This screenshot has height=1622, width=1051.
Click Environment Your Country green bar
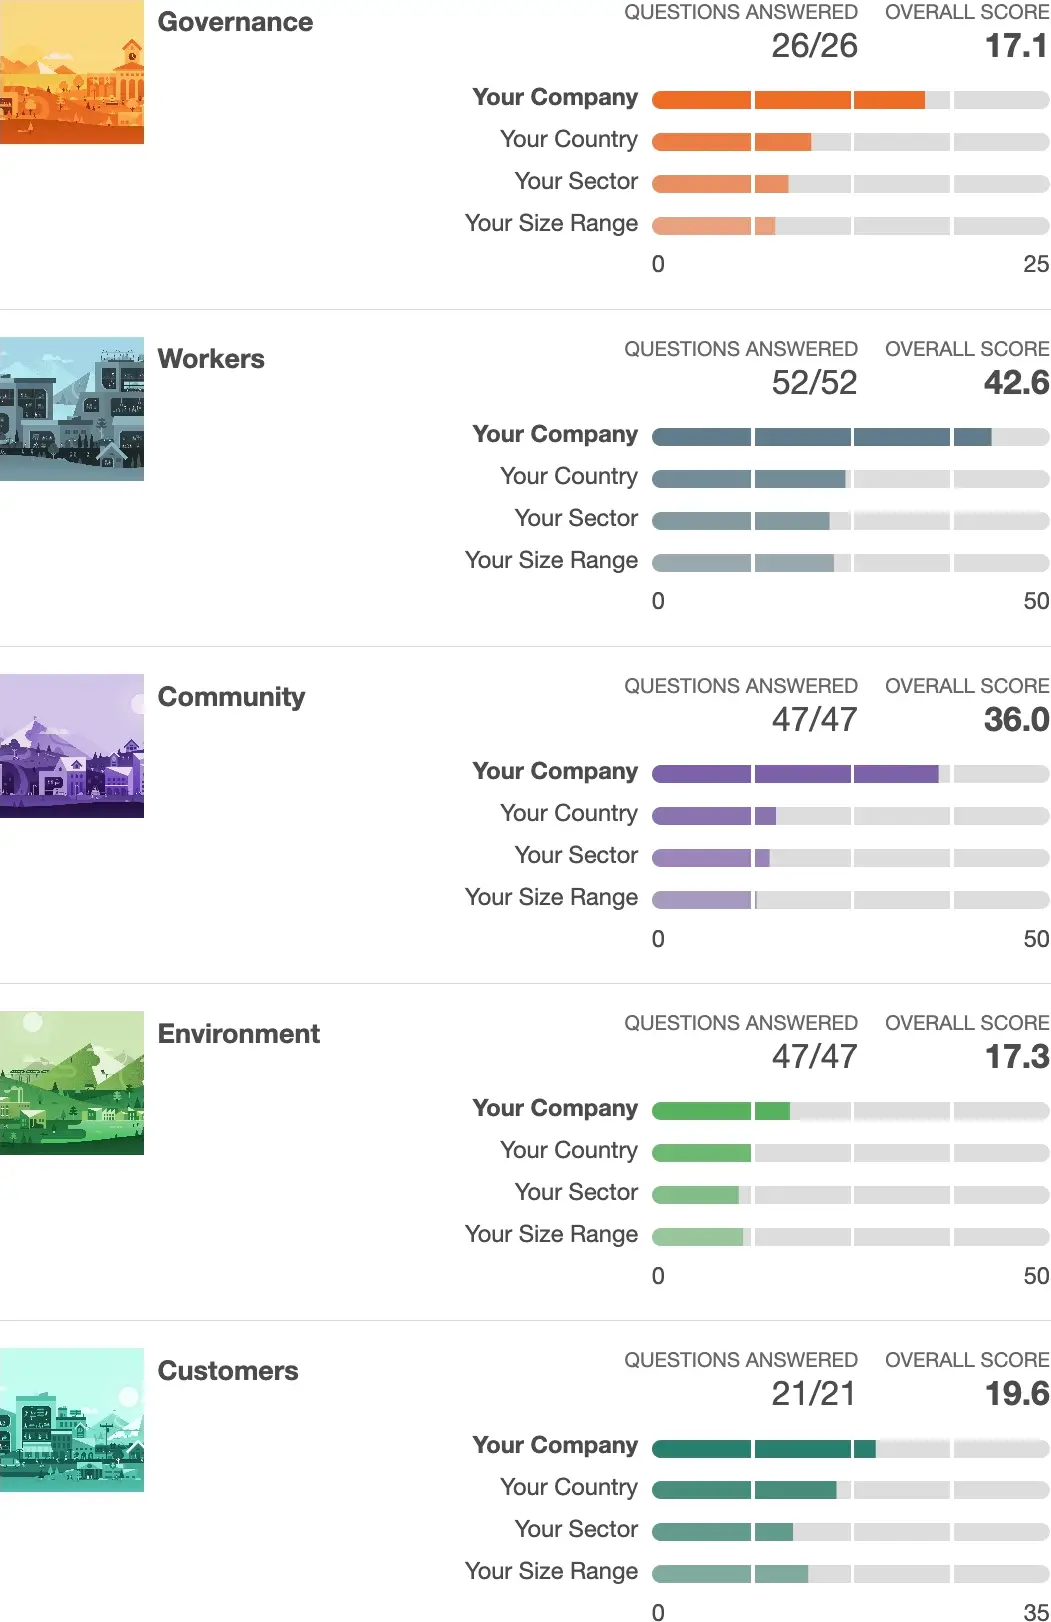[x=850, y=1153]
